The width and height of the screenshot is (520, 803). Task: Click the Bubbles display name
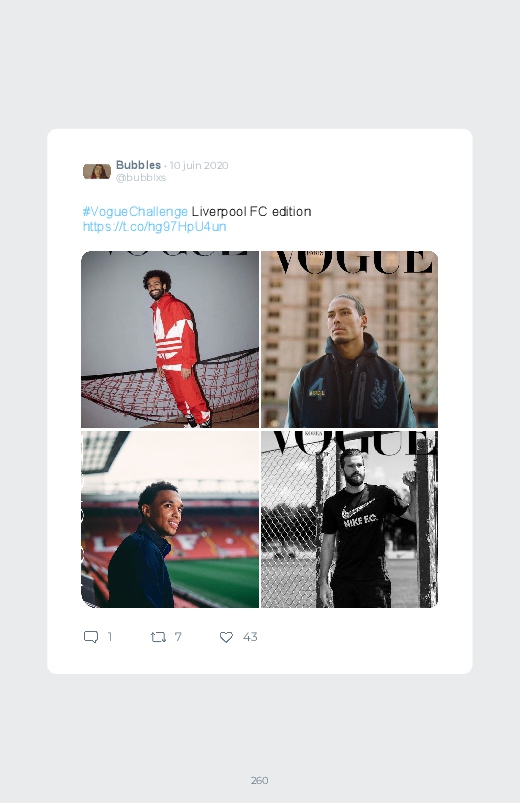pos(138,165)
